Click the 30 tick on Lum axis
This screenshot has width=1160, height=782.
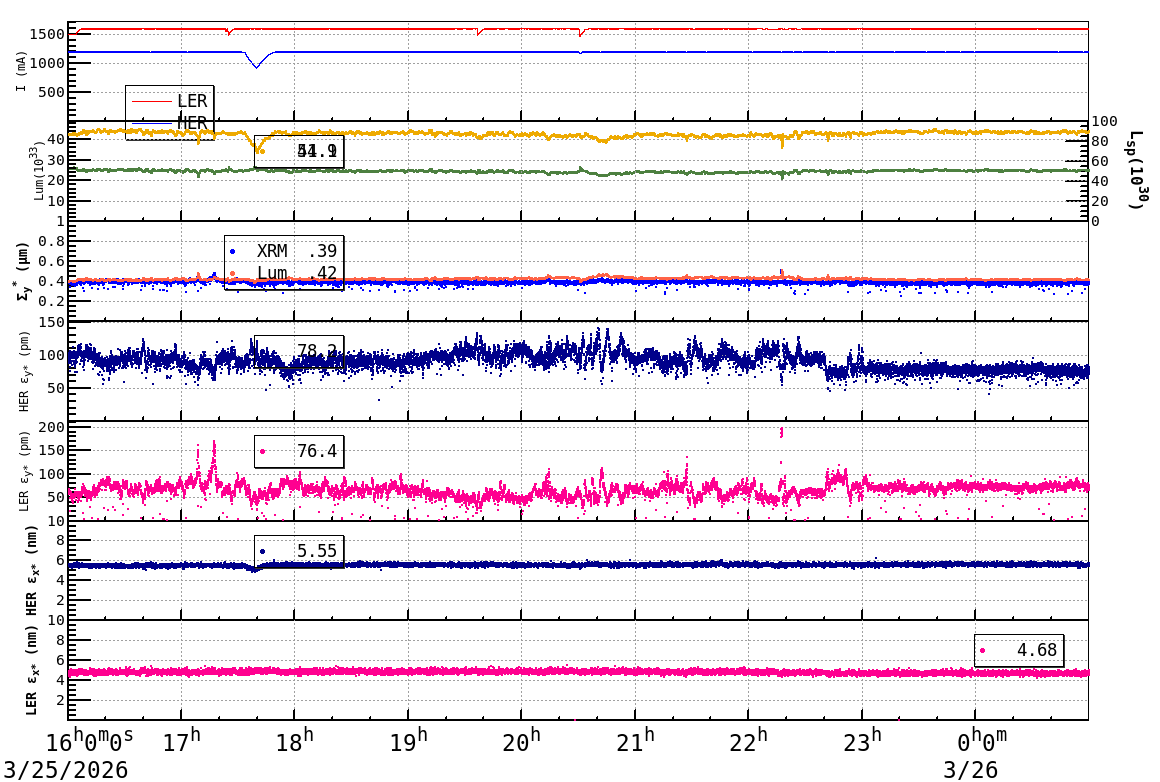(x=57, y=160)
